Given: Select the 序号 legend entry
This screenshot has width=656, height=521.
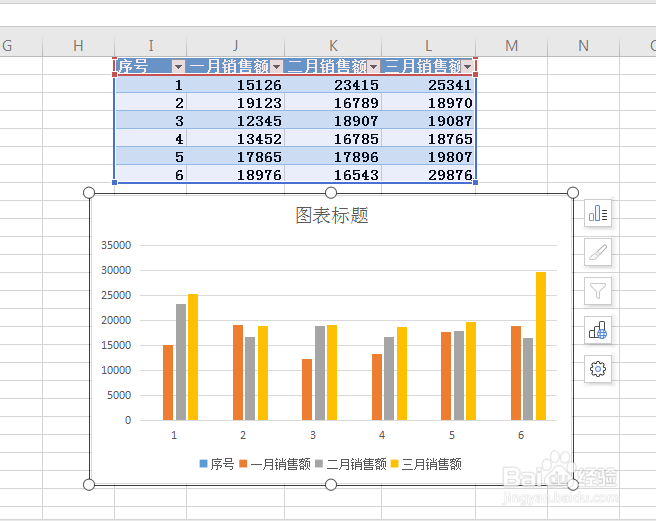Looking at the screenshot, I should [x=217, y=464].
